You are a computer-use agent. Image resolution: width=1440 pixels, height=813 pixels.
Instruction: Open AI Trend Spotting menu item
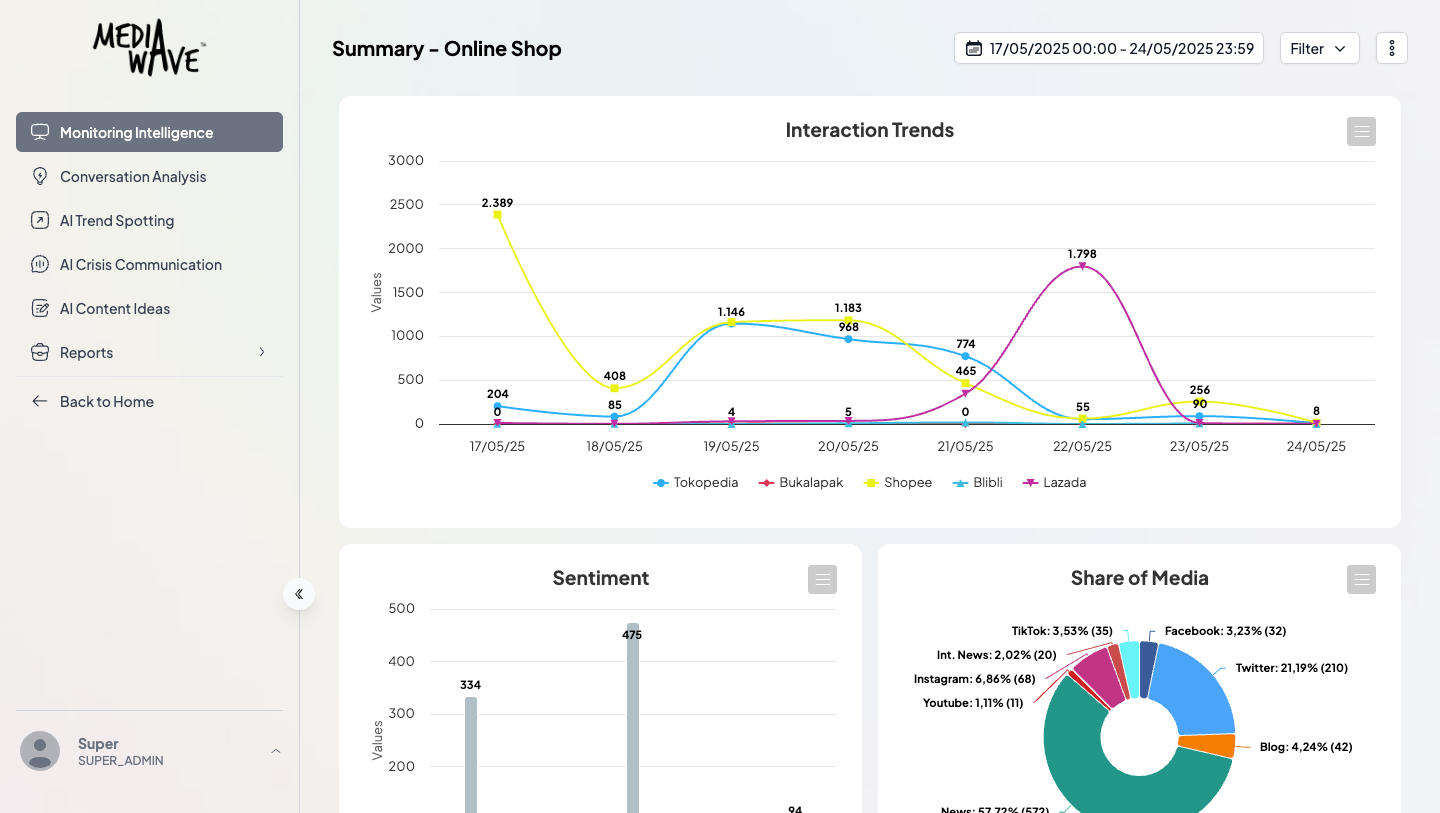117,221
